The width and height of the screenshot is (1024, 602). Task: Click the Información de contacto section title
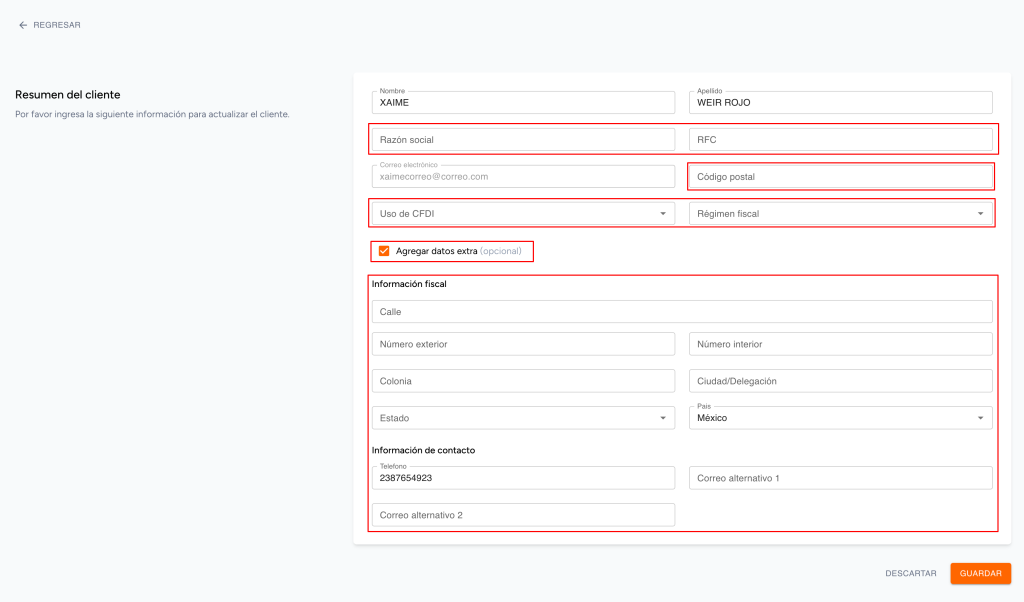pos(423,451)
